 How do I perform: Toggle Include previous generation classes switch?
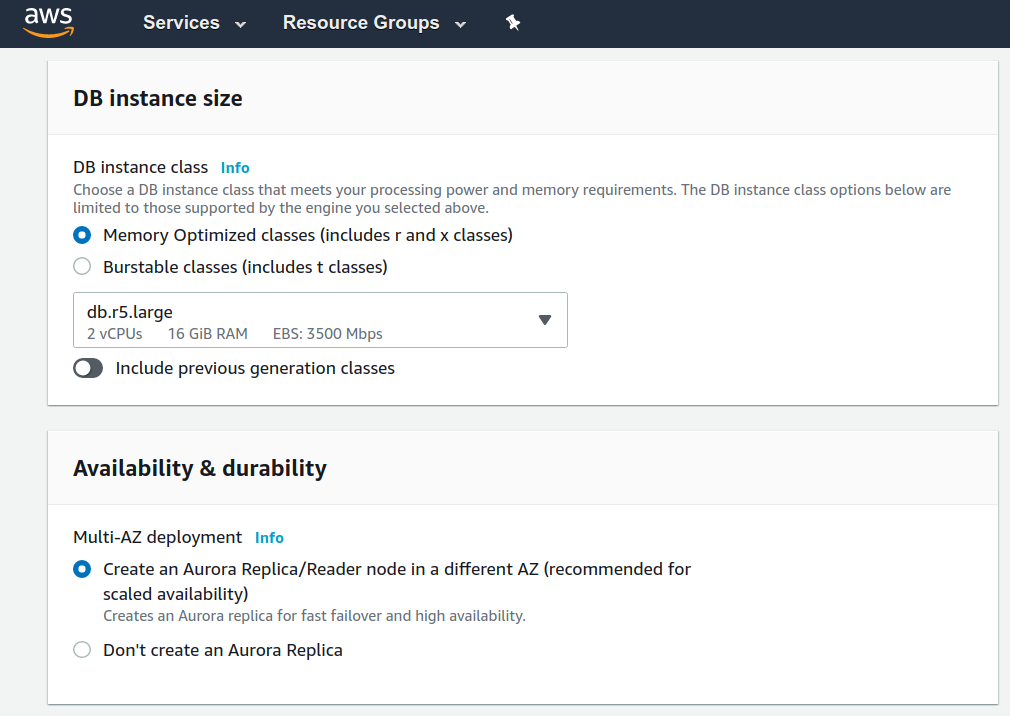[88, 368]
